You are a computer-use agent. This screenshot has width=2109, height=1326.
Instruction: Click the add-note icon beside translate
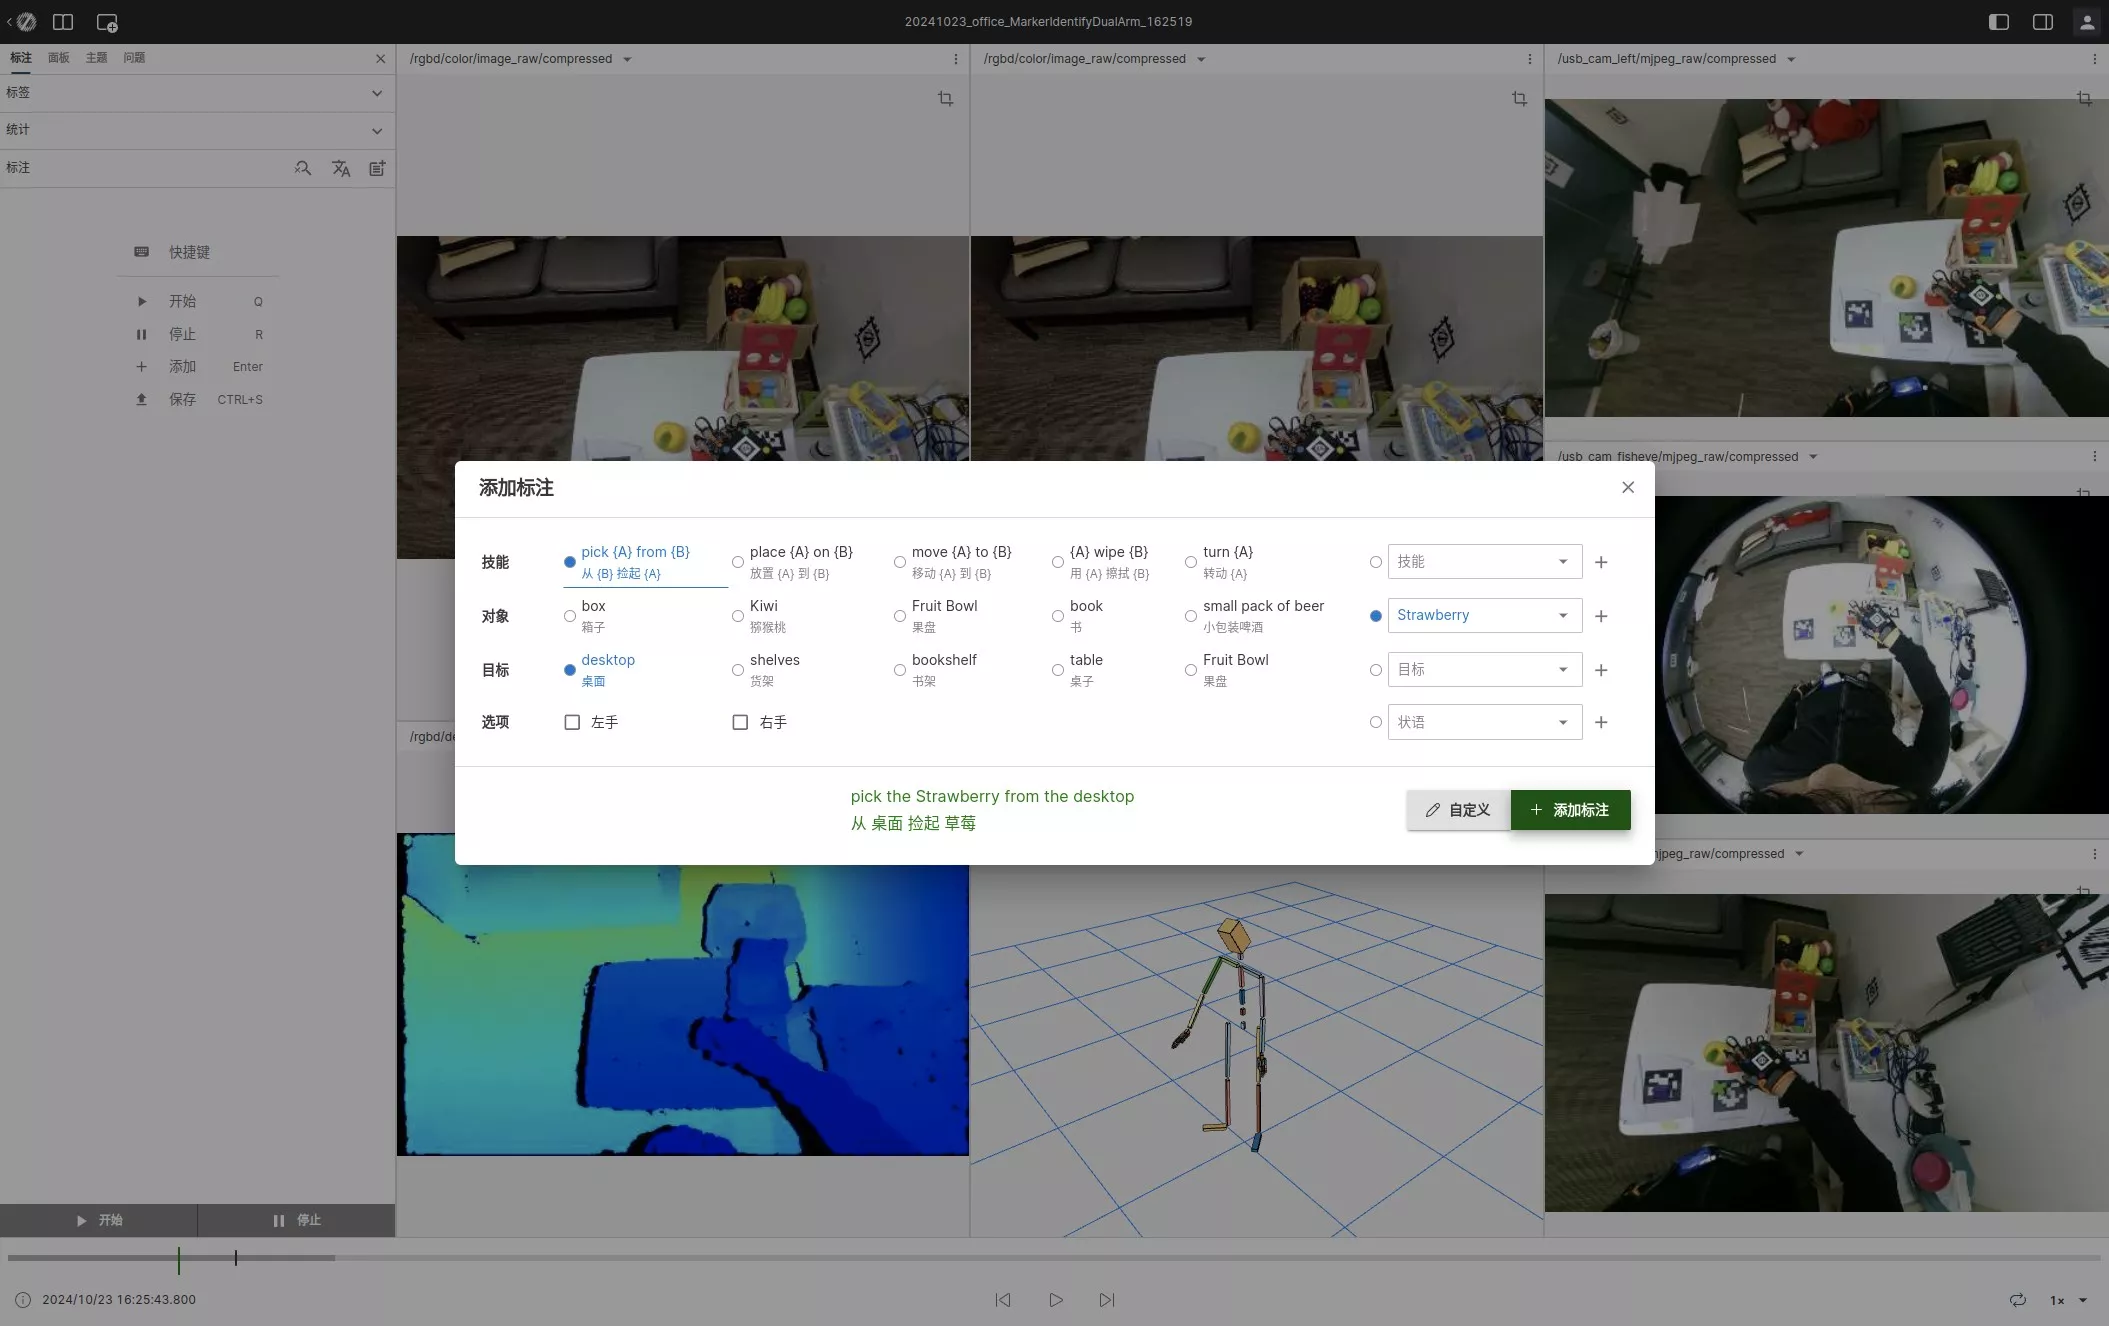coord(377,168)
